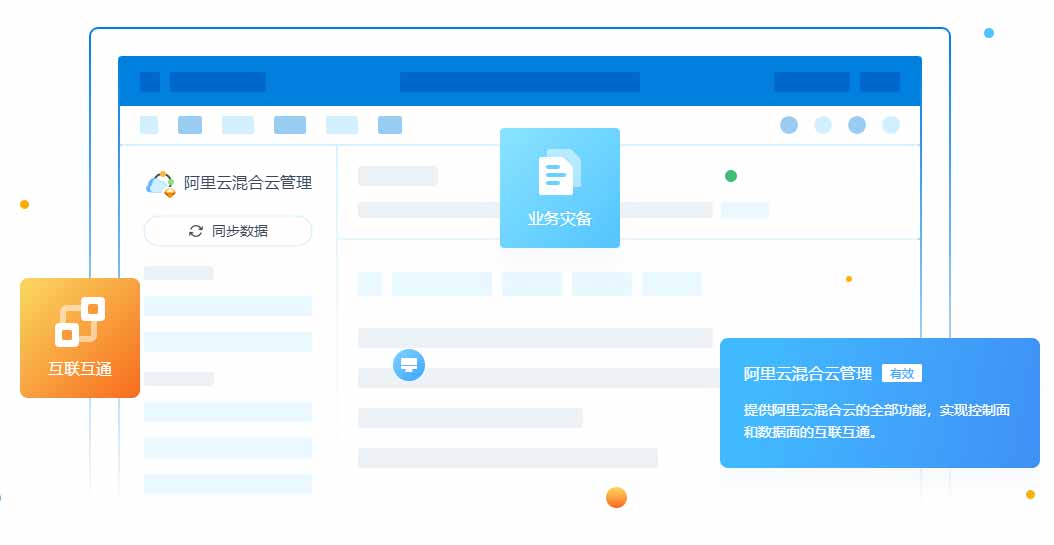Click the 阿里云混合云管理 title in blue card
Screen dimensions: 1054x545
(x=807, y=374)
